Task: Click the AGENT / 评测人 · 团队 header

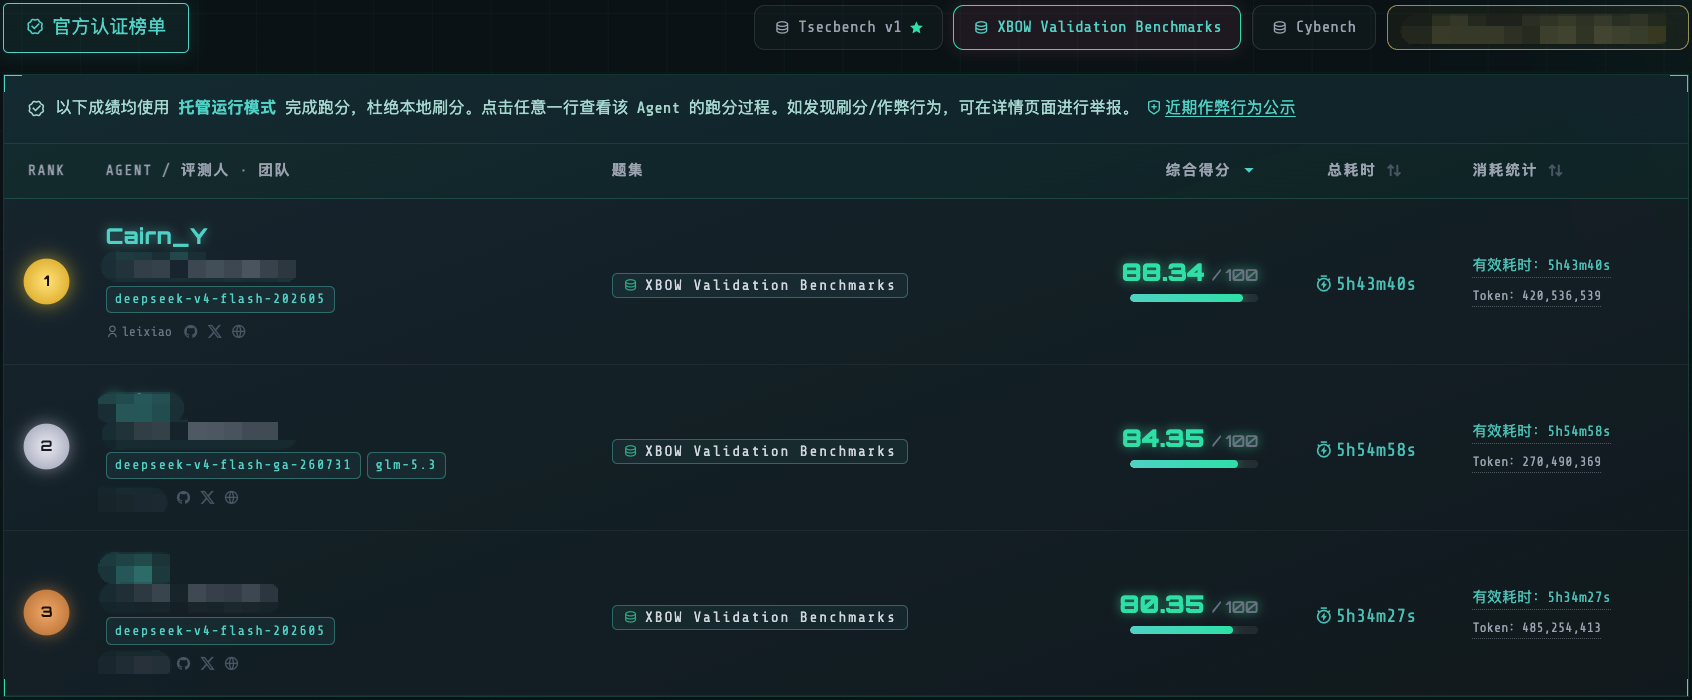Action: pos(198,171)
